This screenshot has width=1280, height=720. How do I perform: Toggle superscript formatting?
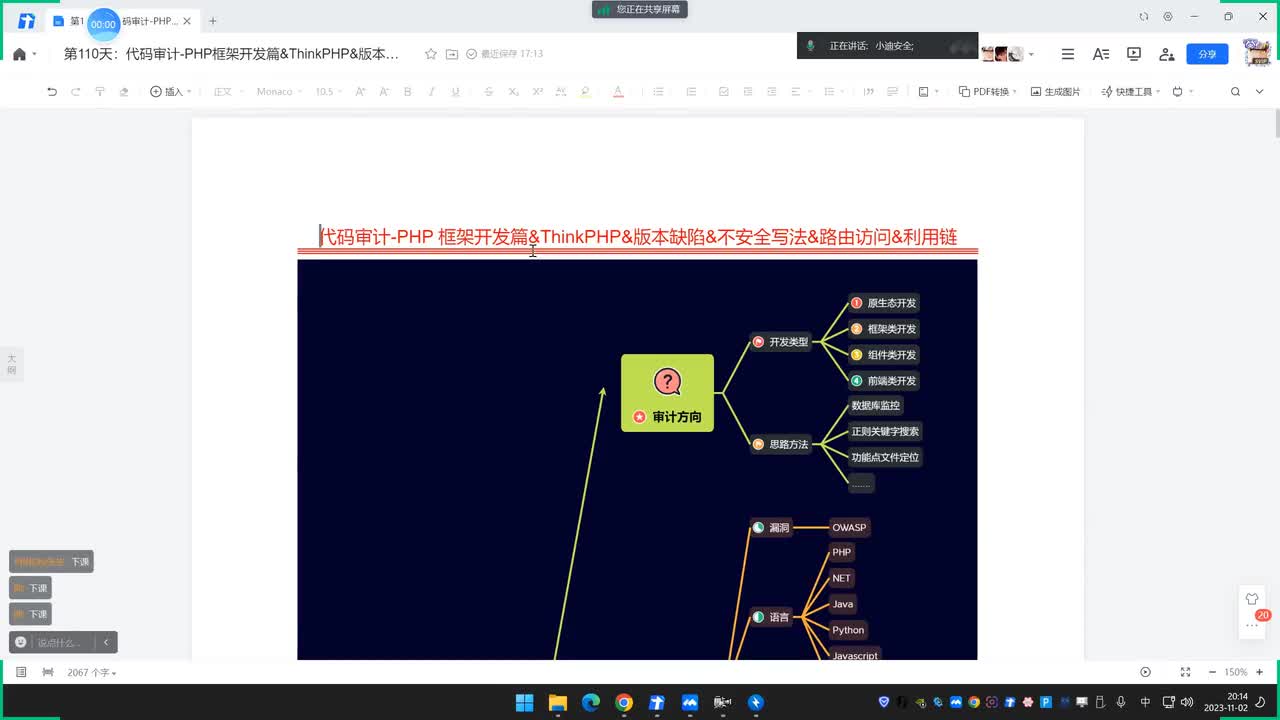[x=537, y=91]
